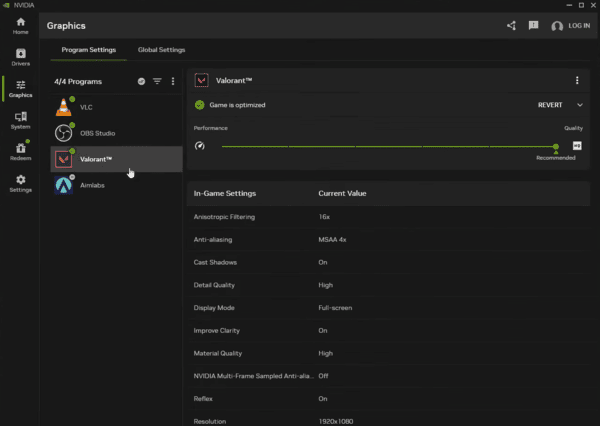
Task: Open Valorant's three-dot options menu
Action: click(577, 81)
